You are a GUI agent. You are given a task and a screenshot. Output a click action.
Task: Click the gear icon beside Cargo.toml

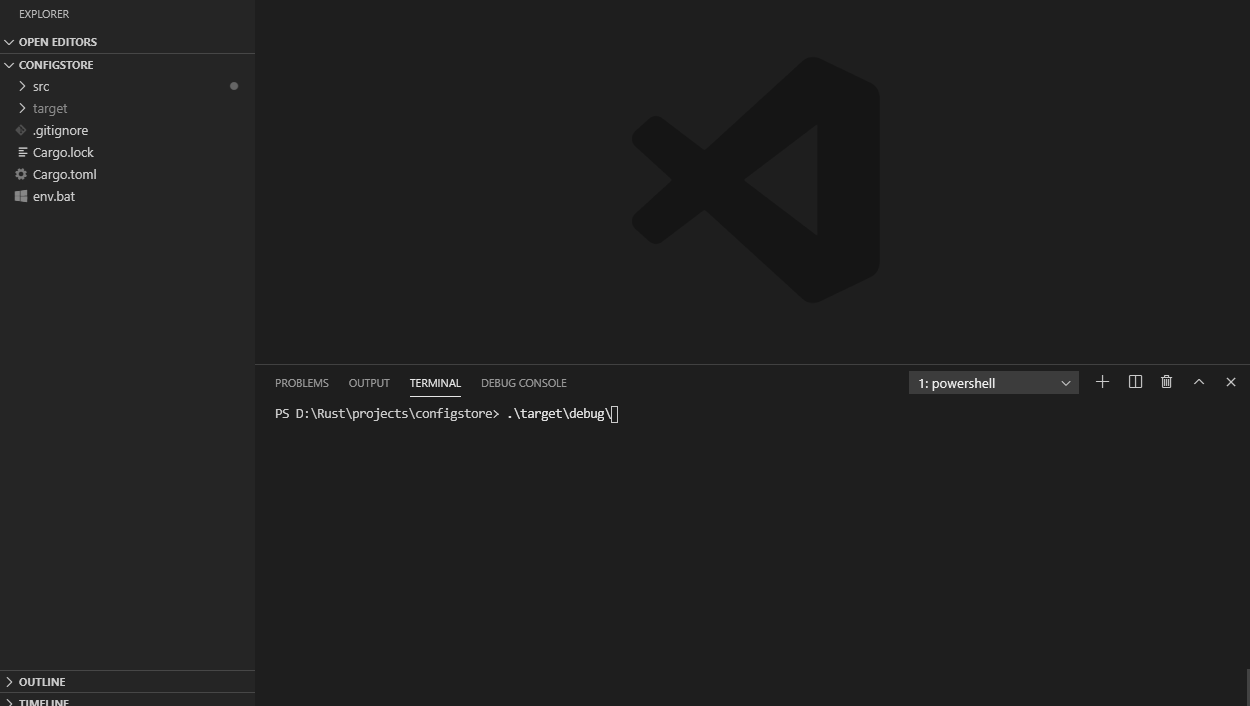tap(21, 174)
